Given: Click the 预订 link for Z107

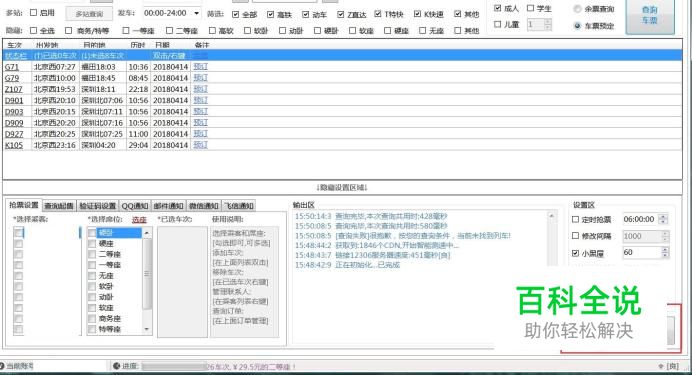Looking at the screenshot, I should [200, 89].
